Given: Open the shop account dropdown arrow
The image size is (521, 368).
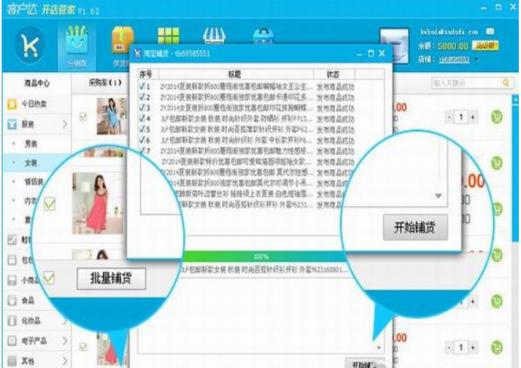Looking at the screenshot, I should (x=477, y=60).
